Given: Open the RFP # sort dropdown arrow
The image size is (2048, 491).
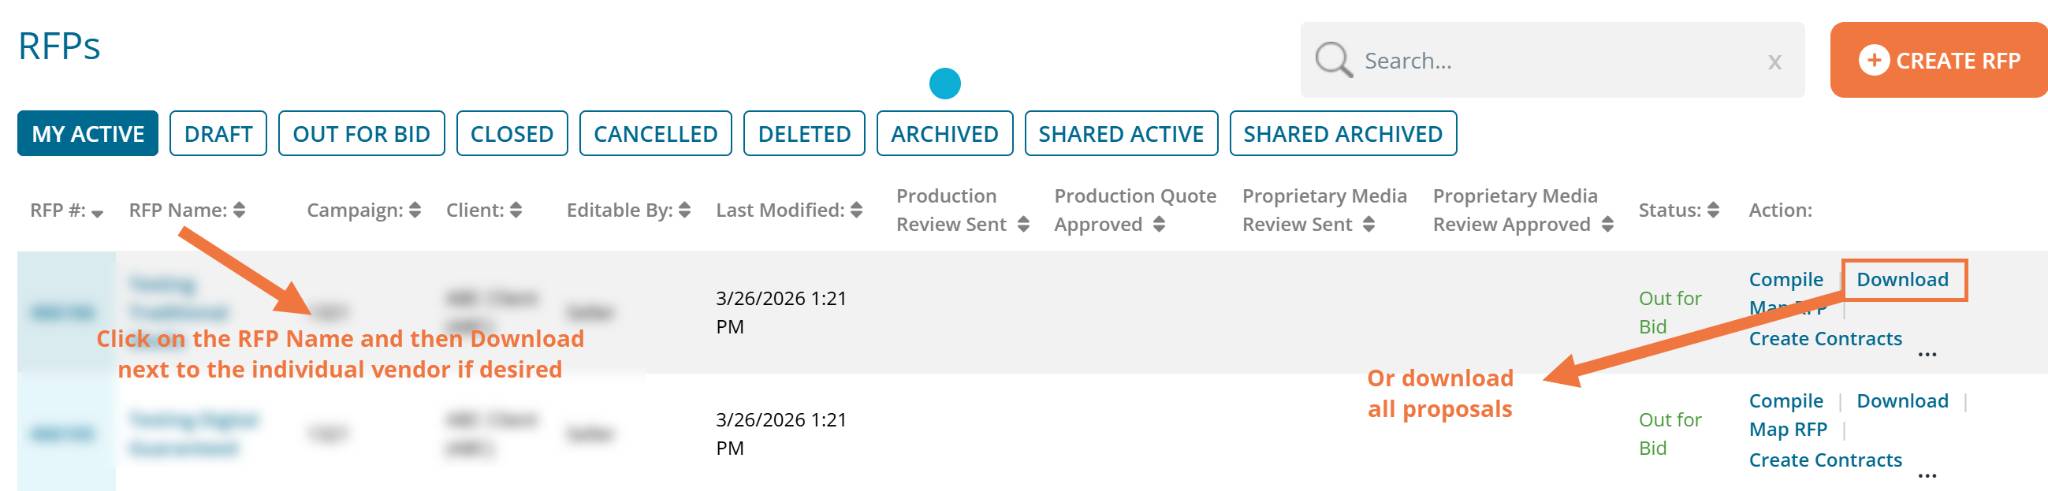Looking at the screenshot, I should click(97, 212).
